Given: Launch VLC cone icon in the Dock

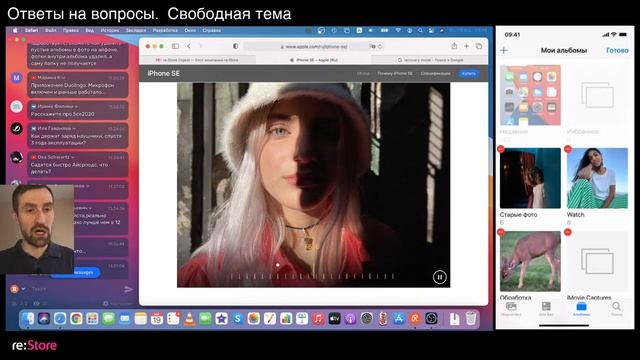Looking at the screenshot, I should (x=189, y=319).
